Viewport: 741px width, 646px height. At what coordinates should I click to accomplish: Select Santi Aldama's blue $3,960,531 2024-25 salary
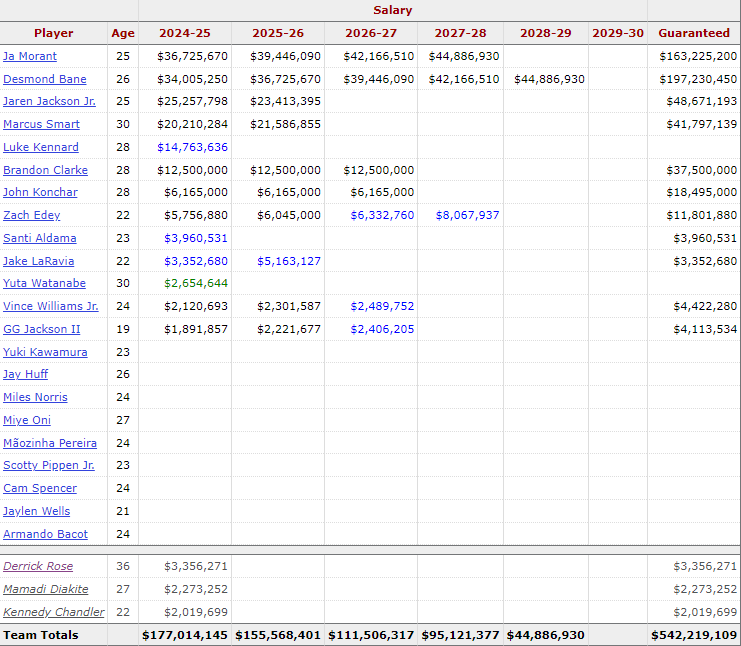(196, 238)
